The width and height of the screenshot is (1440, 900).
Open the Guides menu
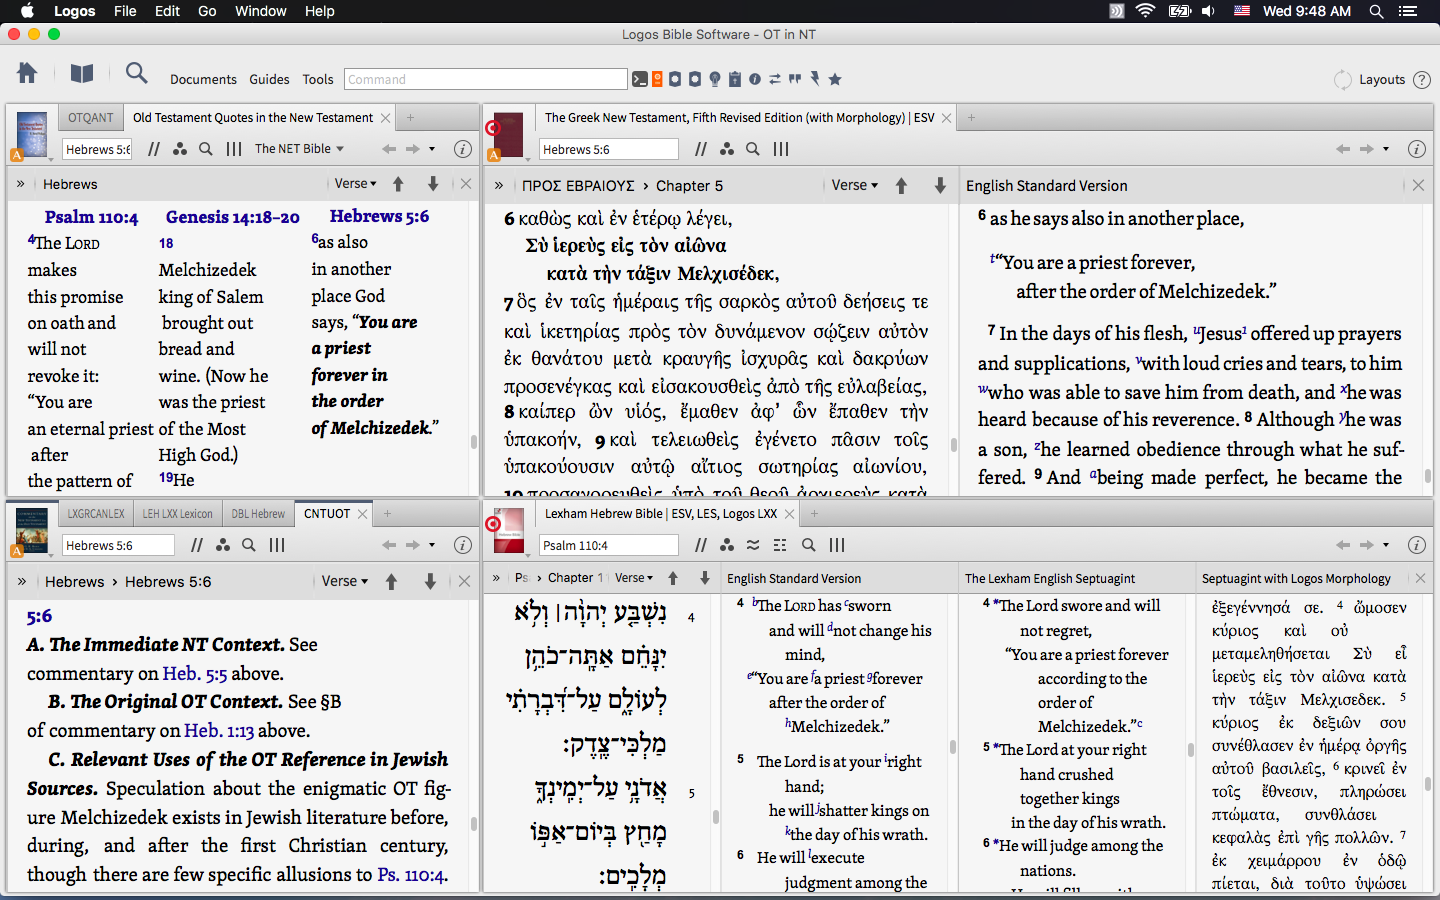click(x=269, y=80)
